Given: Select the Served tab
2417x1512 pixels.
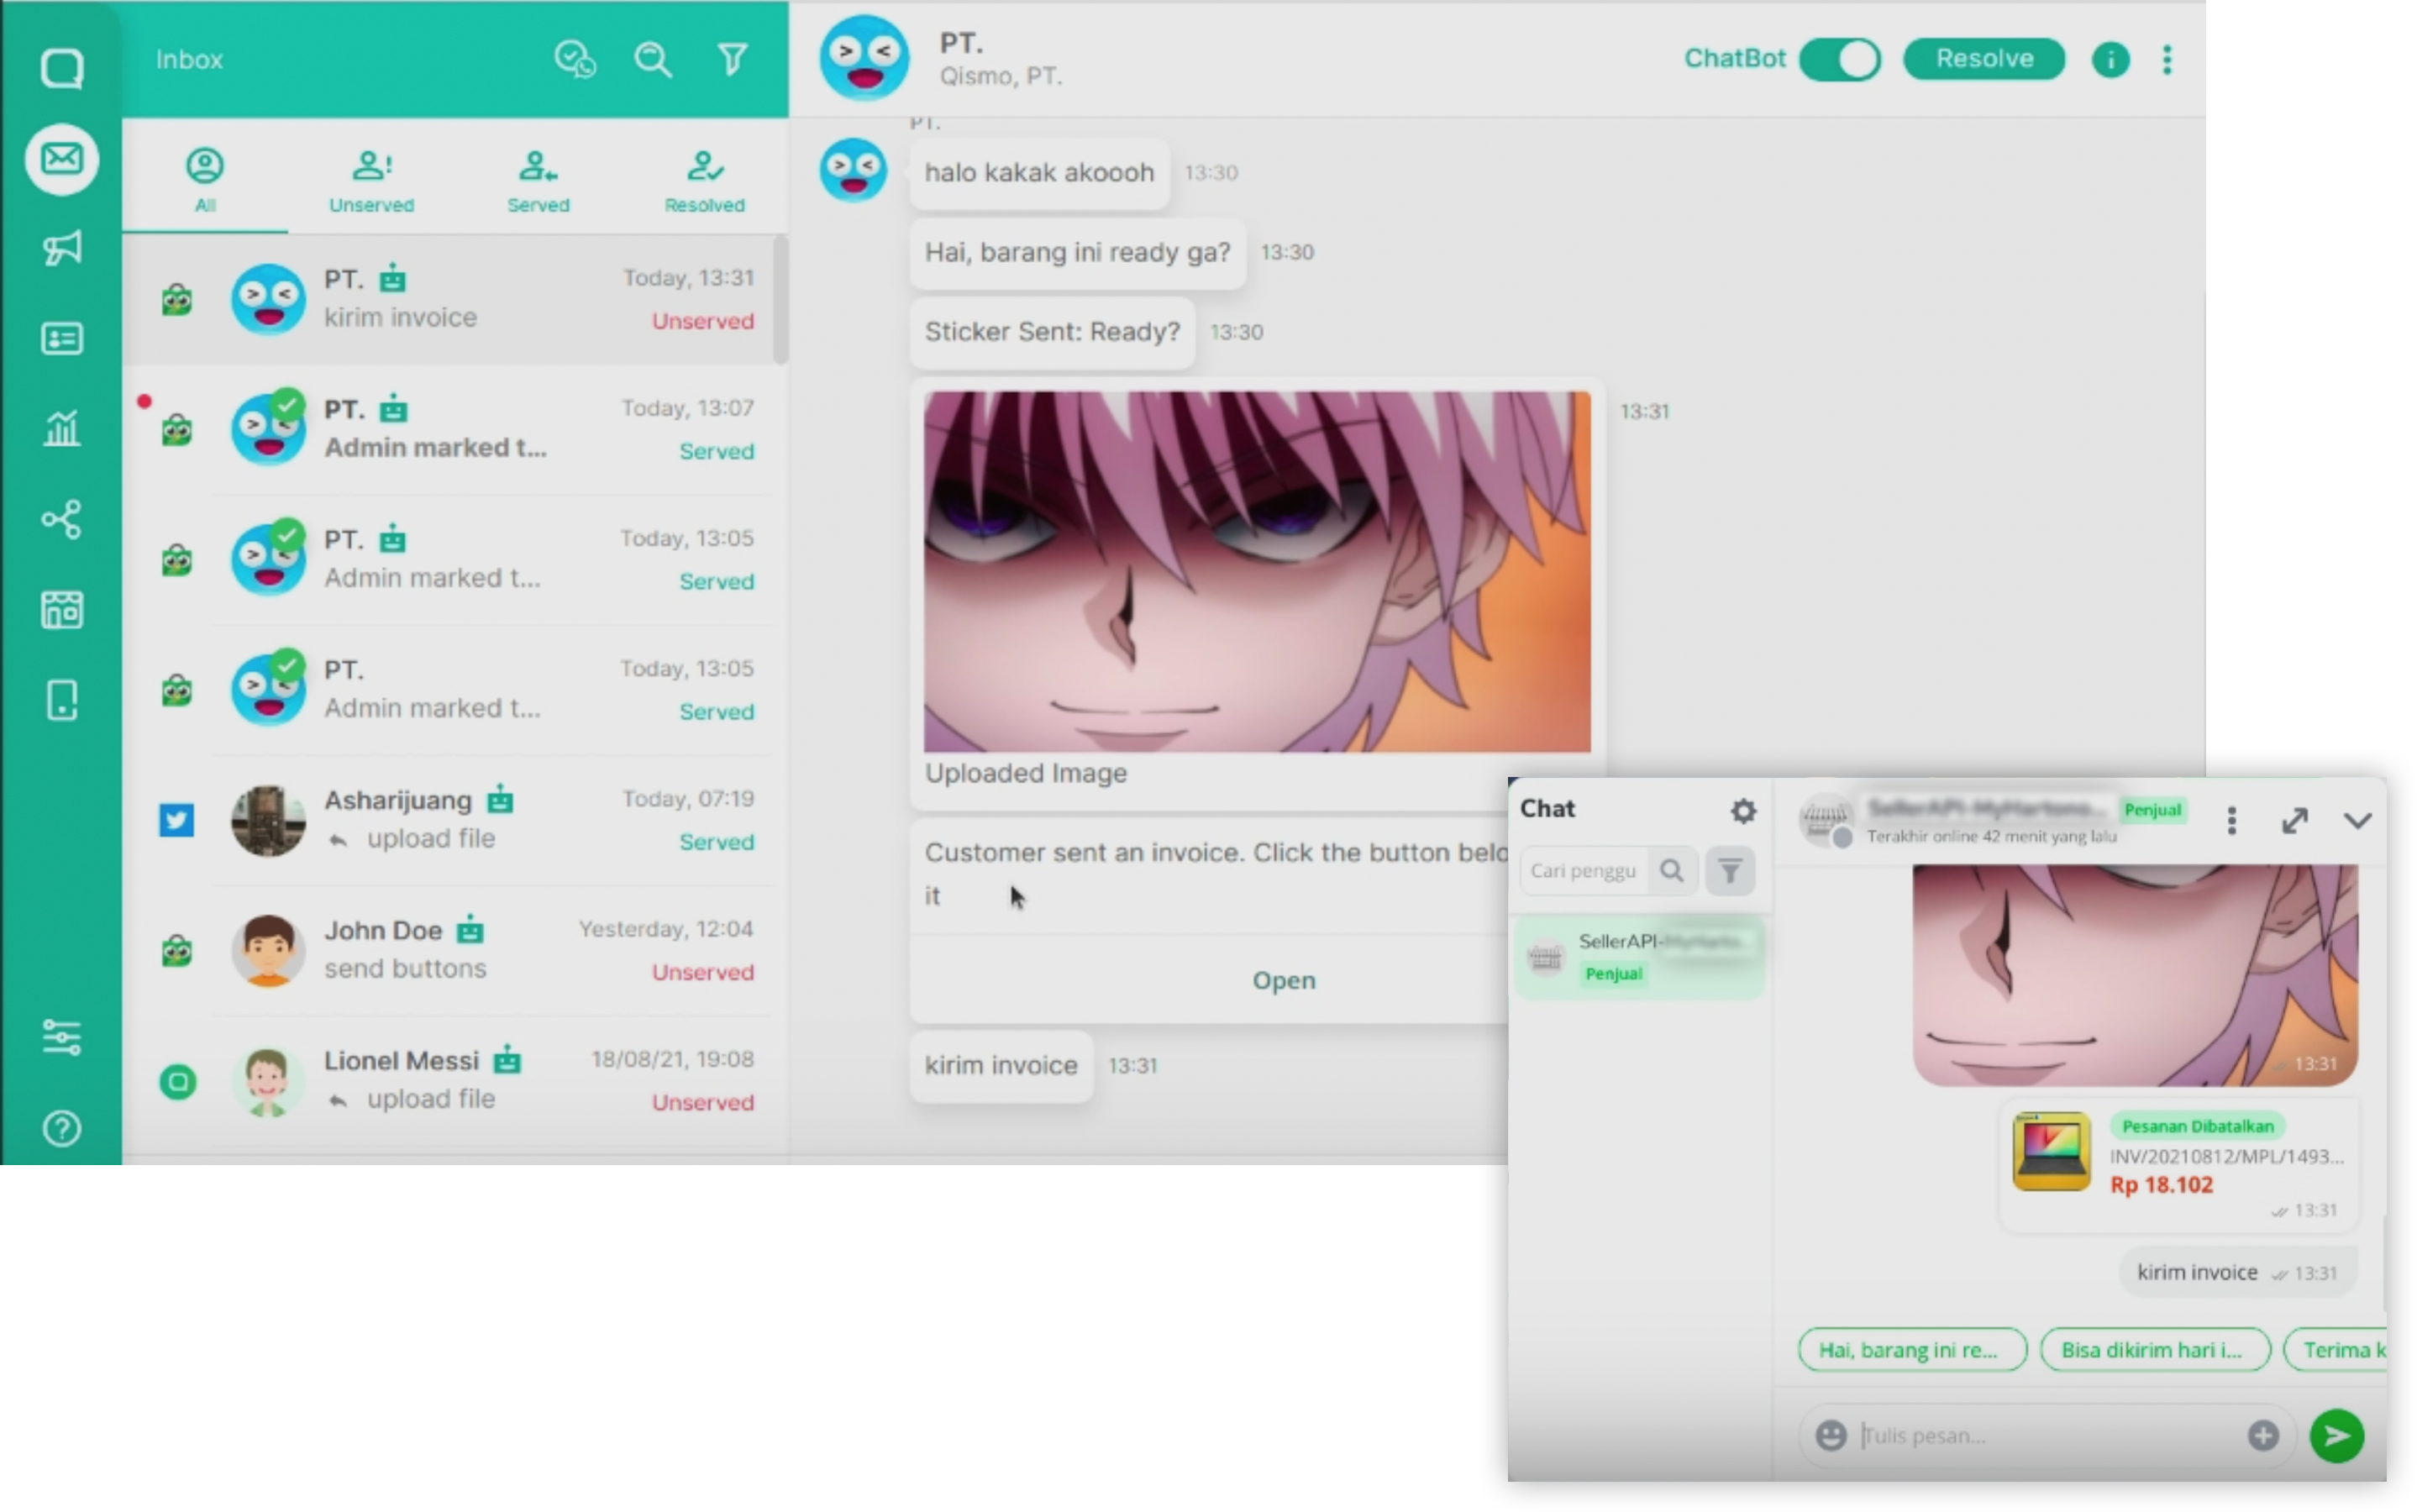Looking at the screenshot, I should (x=538, y=180).
